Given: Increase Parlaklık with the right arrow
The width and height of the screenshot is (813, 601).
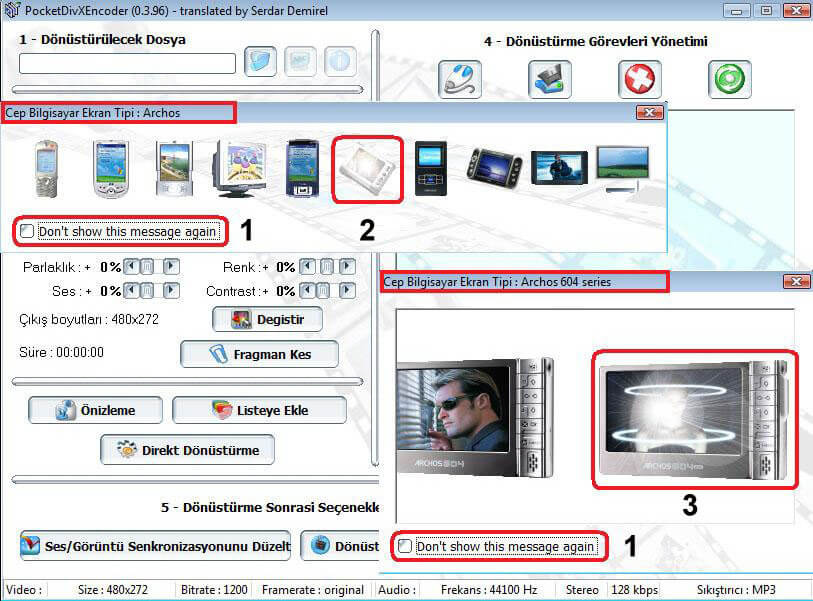Looking at the screenshot, I should coord(171,267).
